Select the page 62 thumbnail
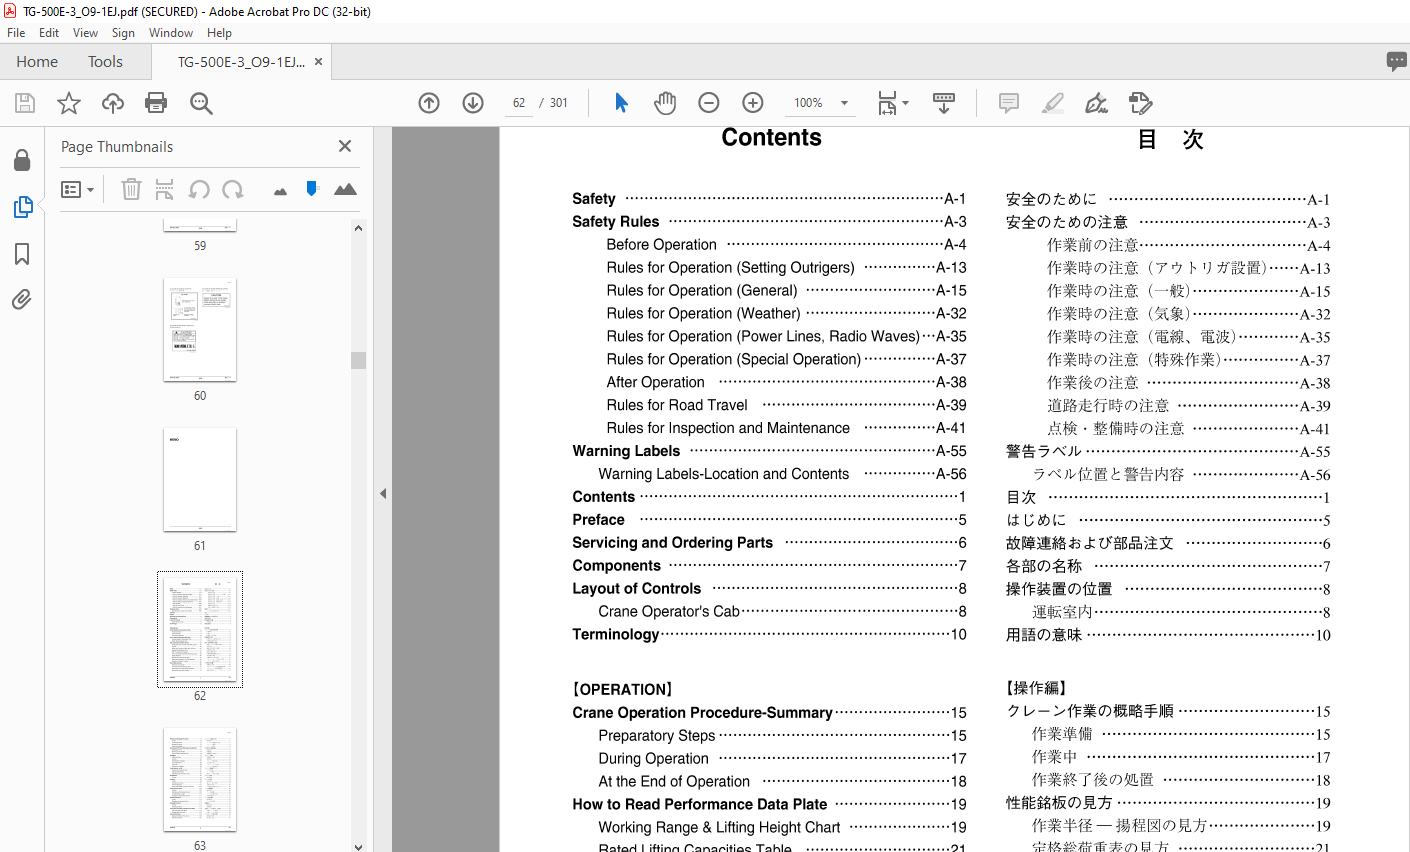 200,629
